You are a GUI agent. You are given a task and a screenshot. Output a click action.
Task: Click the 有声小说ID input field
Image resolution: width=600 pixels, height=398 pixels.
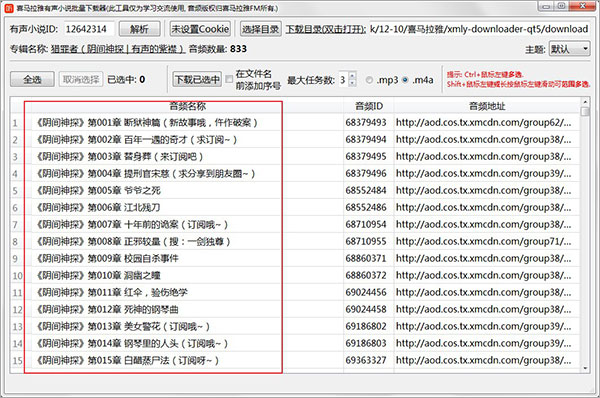89,29
